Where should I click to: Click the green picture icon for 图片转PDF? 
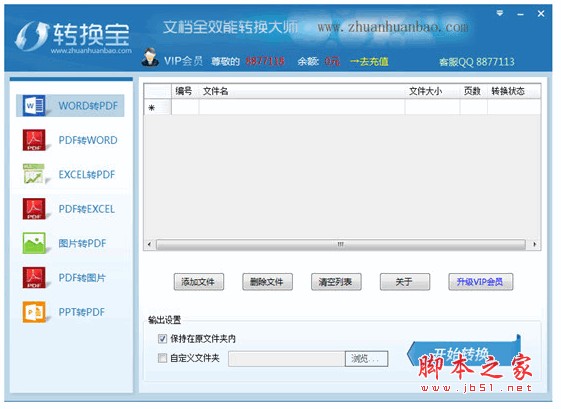34,243
